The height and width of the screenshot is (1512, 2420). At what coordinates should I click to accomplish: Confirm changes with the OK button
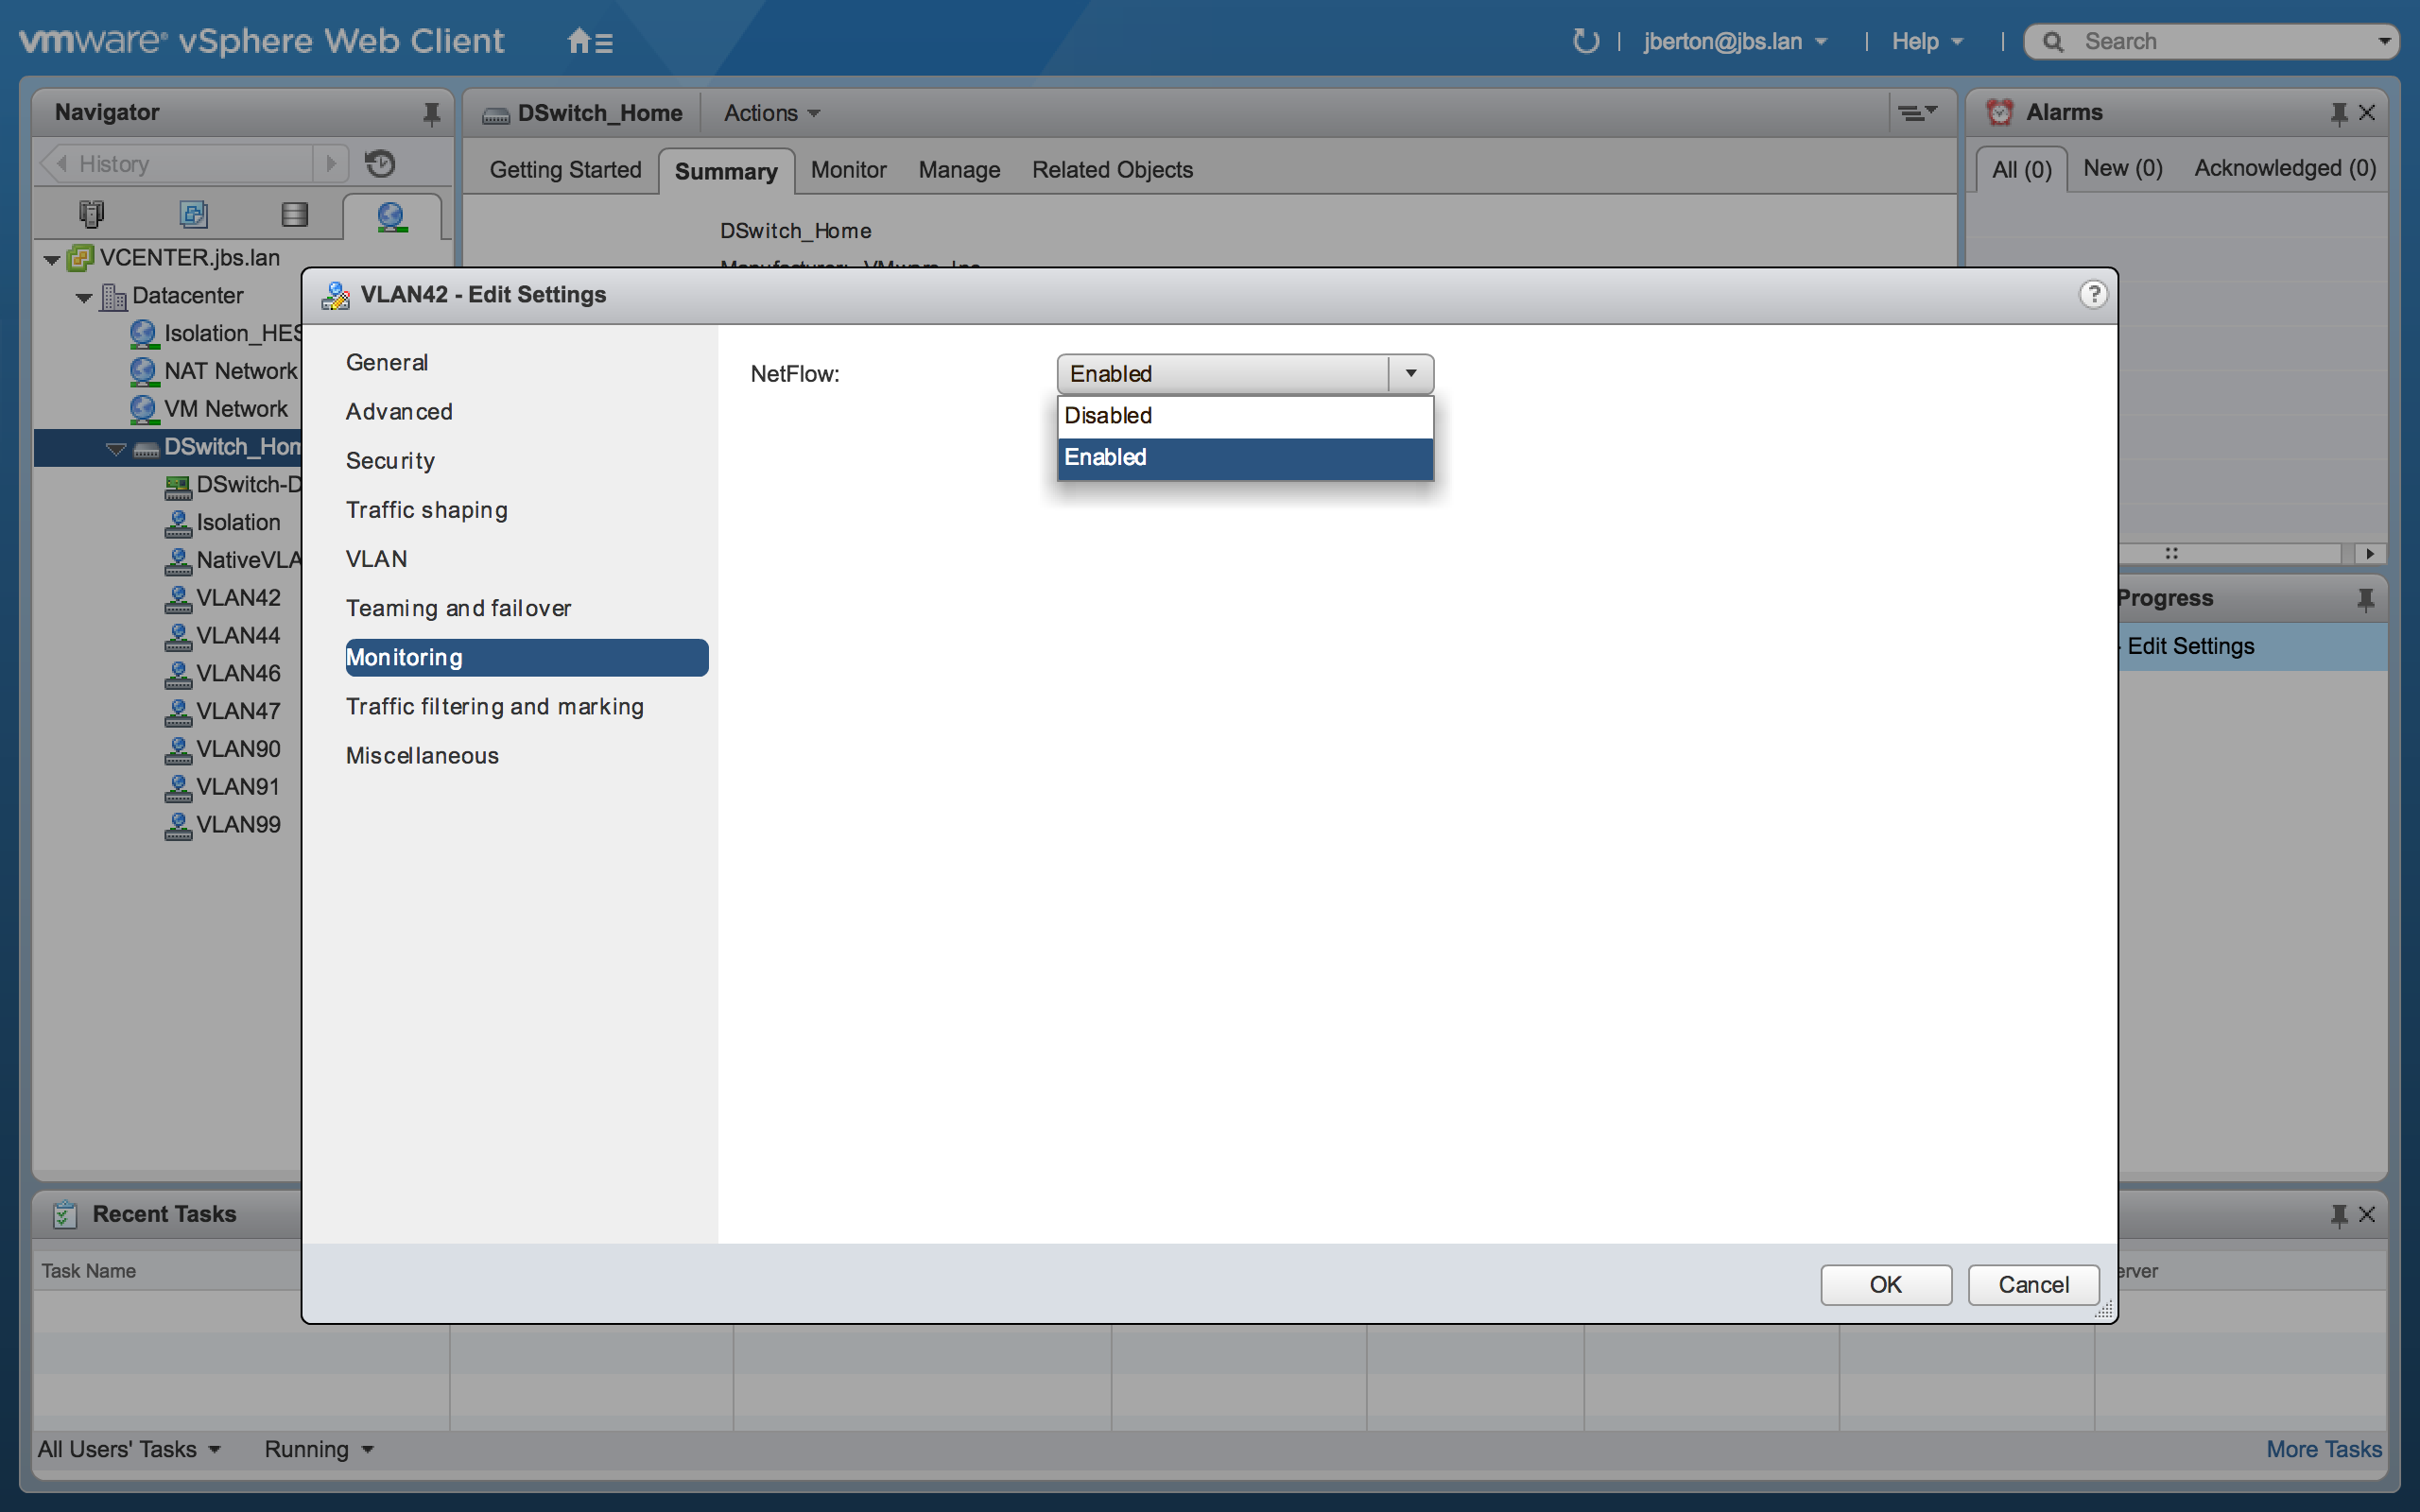point(1885,1285)
